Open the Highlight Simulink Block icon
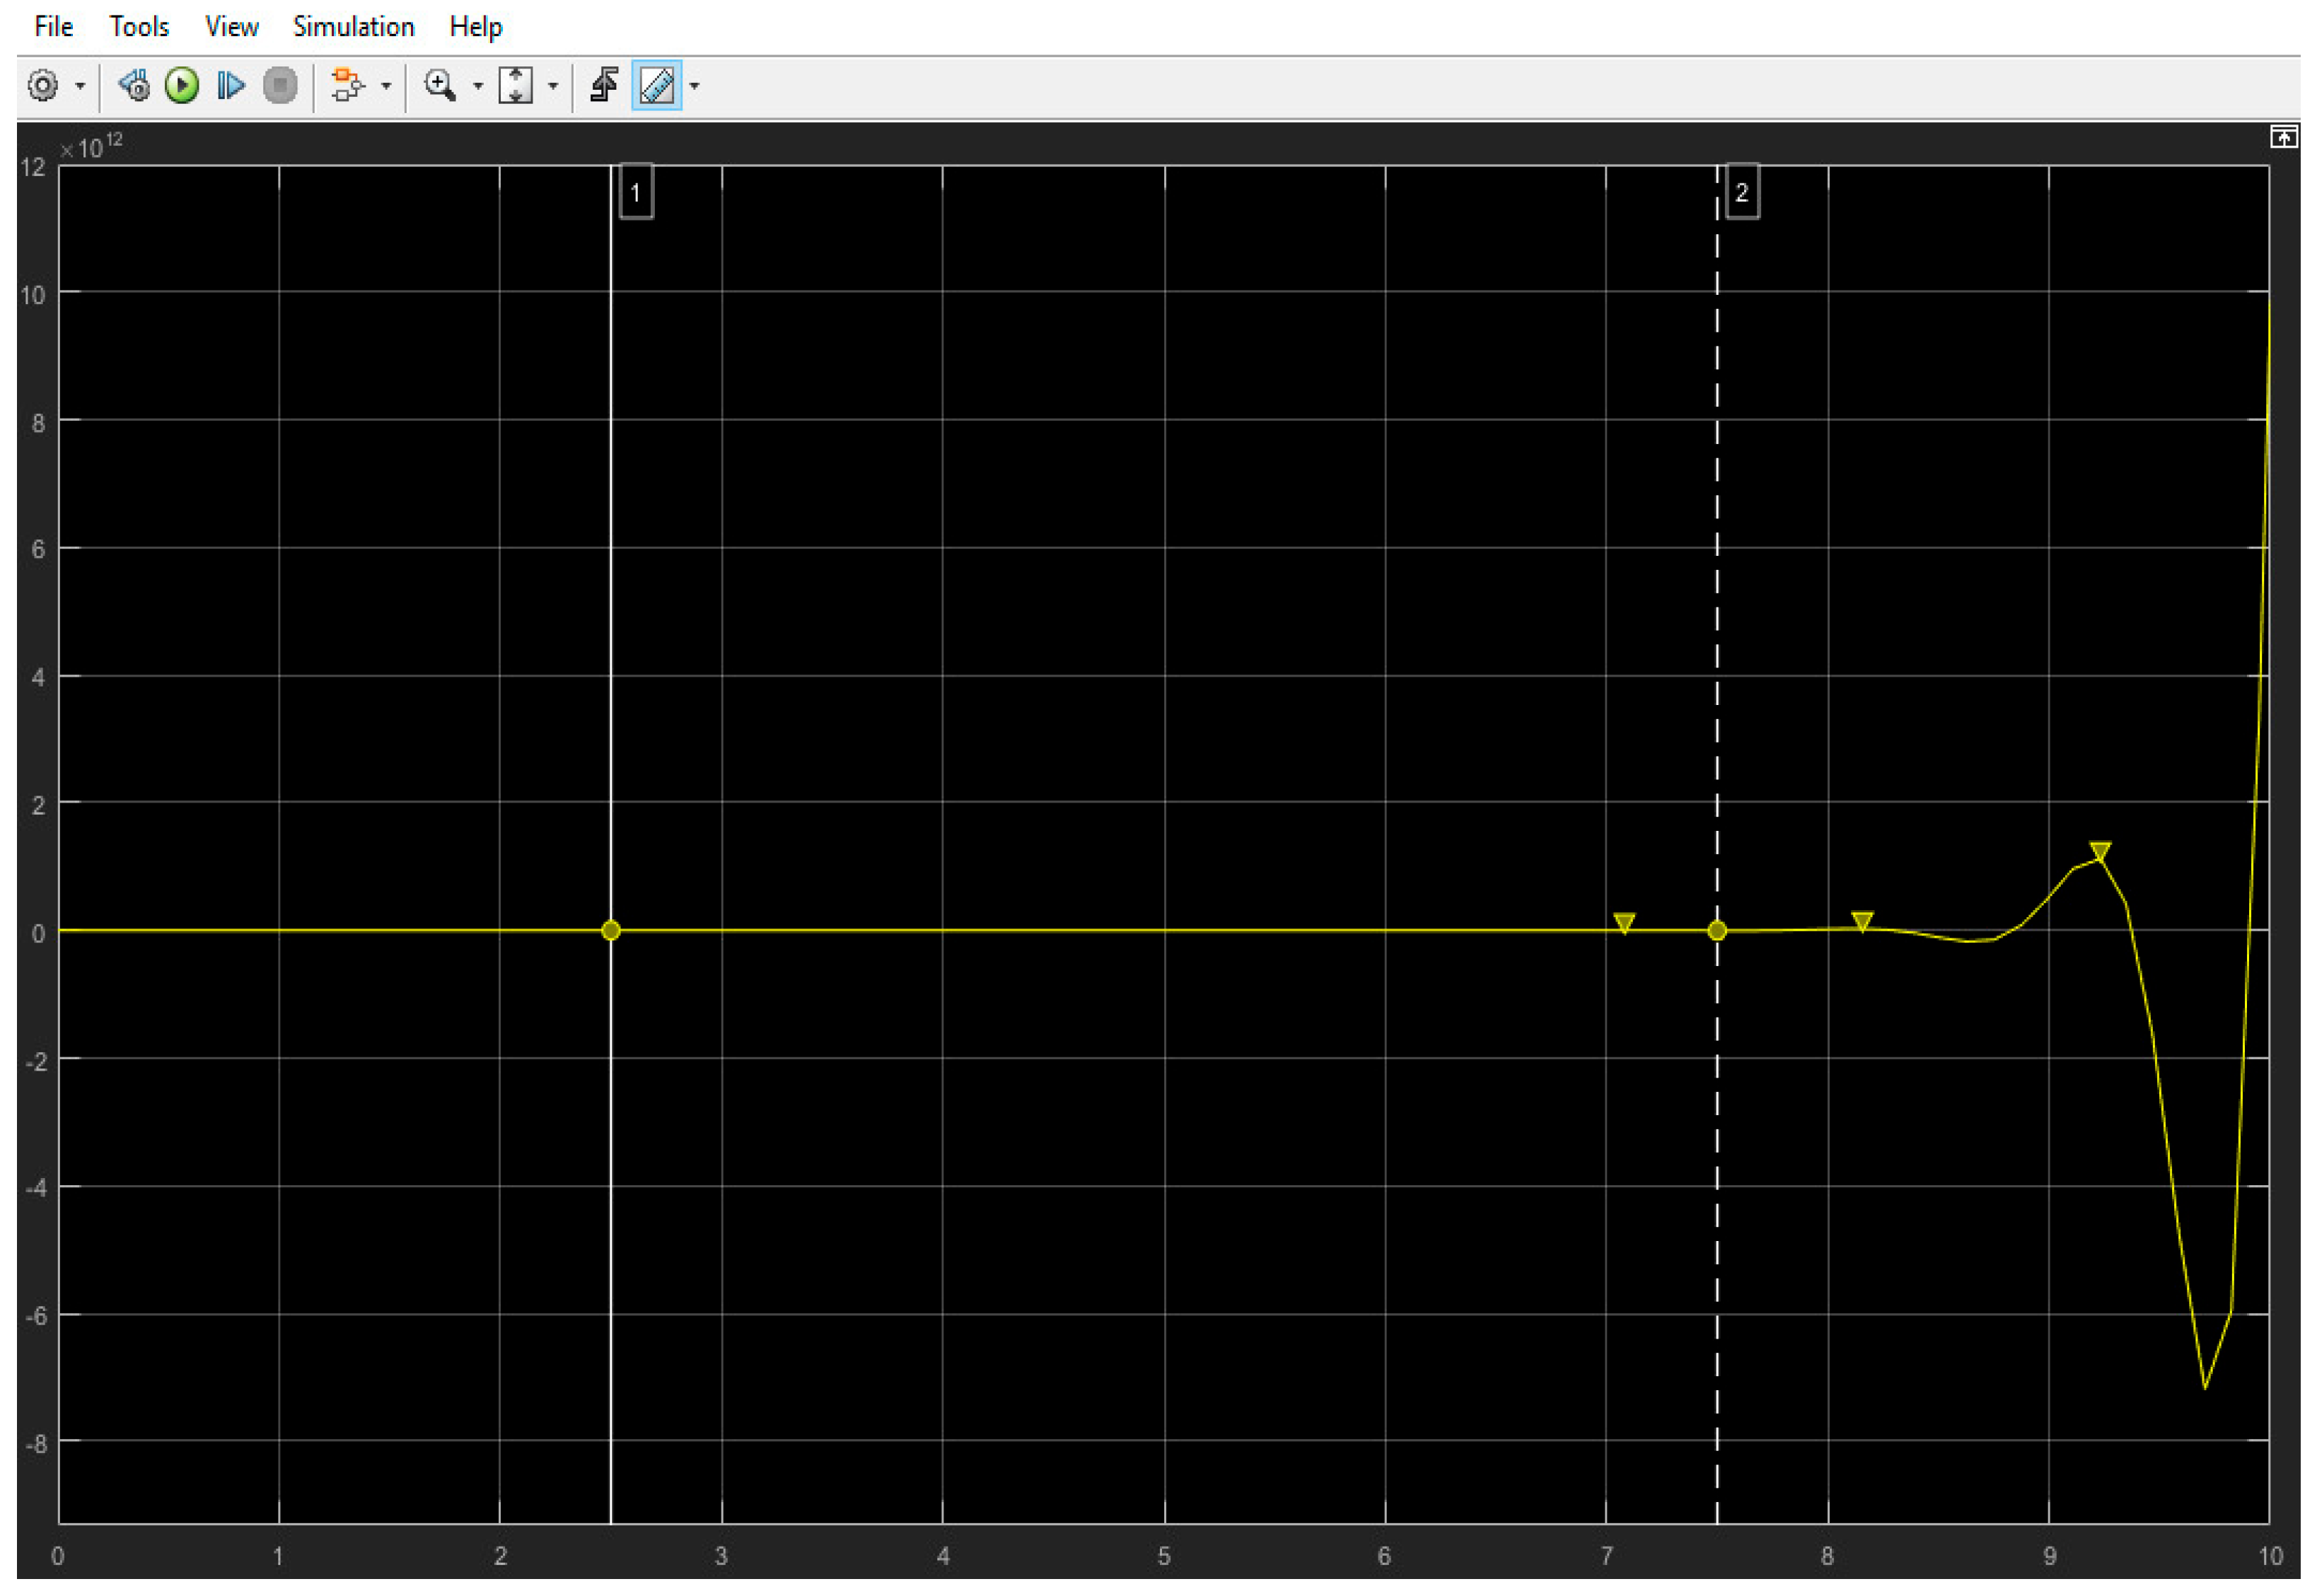 click(347, 86)
